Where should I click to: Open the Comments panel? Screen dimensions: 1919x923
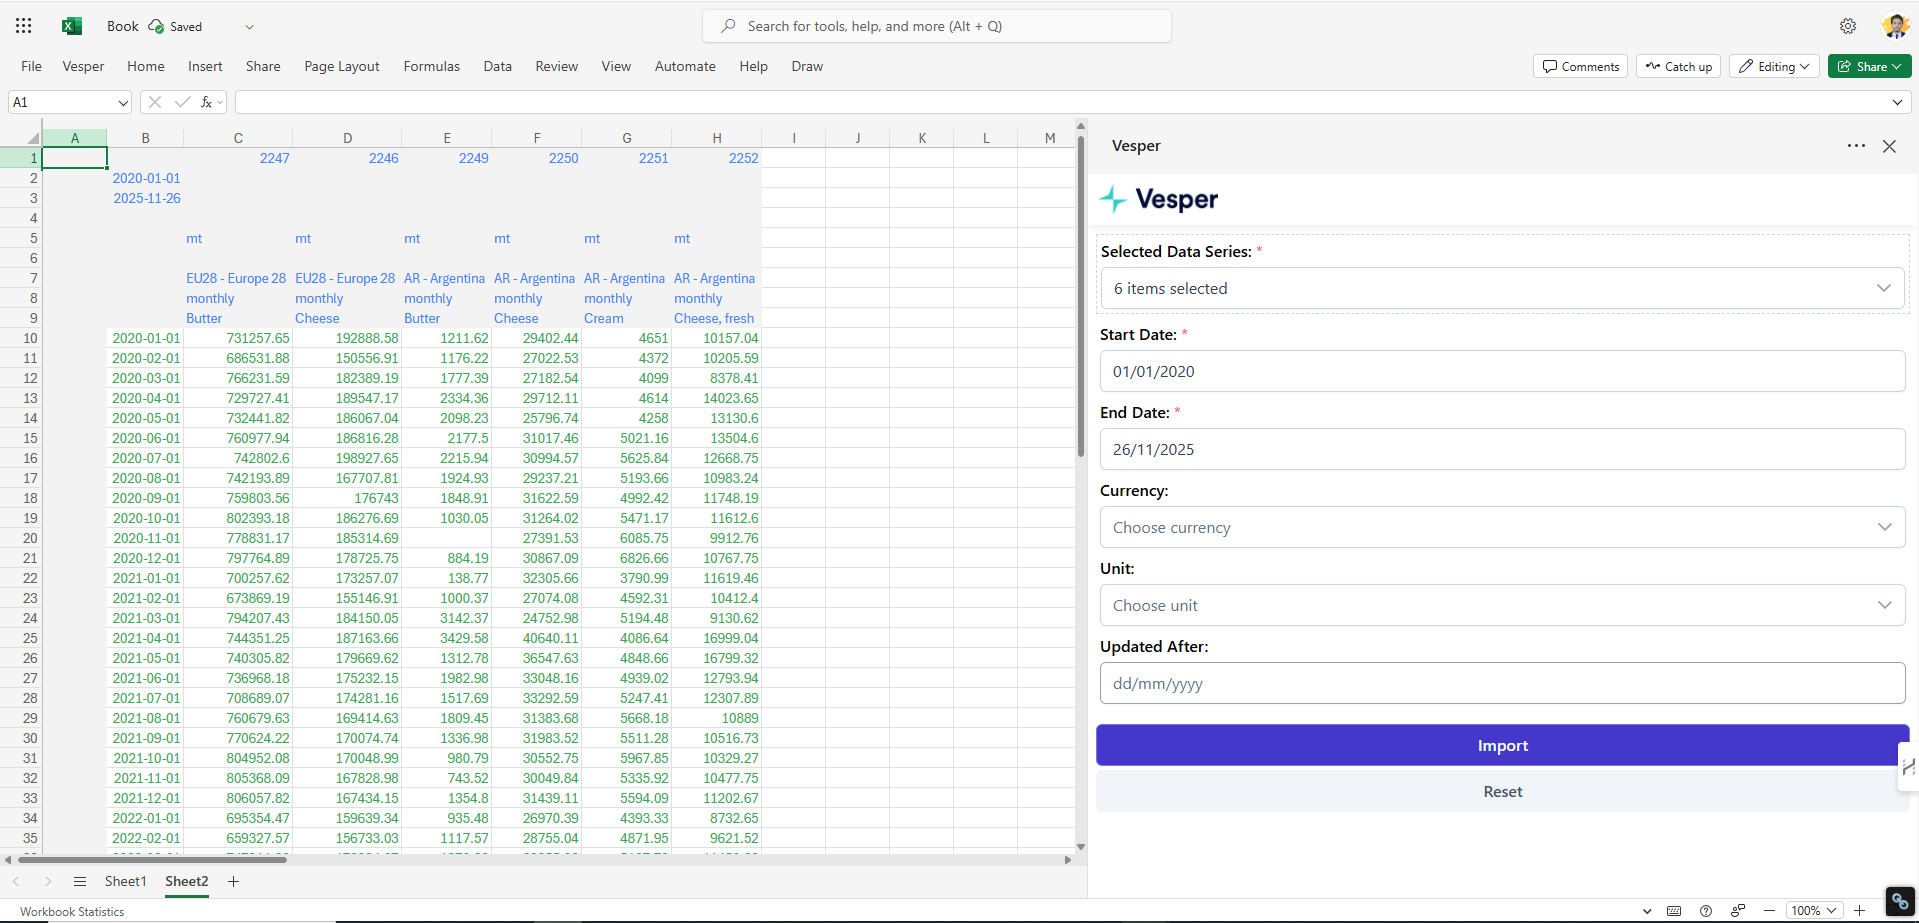1579,66
